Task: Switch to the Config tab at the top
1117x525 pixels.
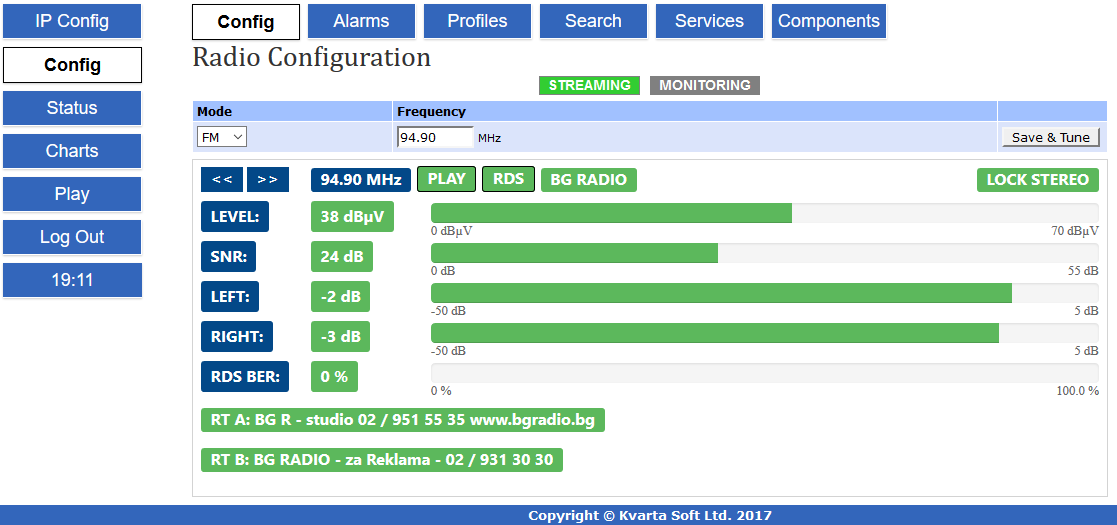Action: [246, 21]
